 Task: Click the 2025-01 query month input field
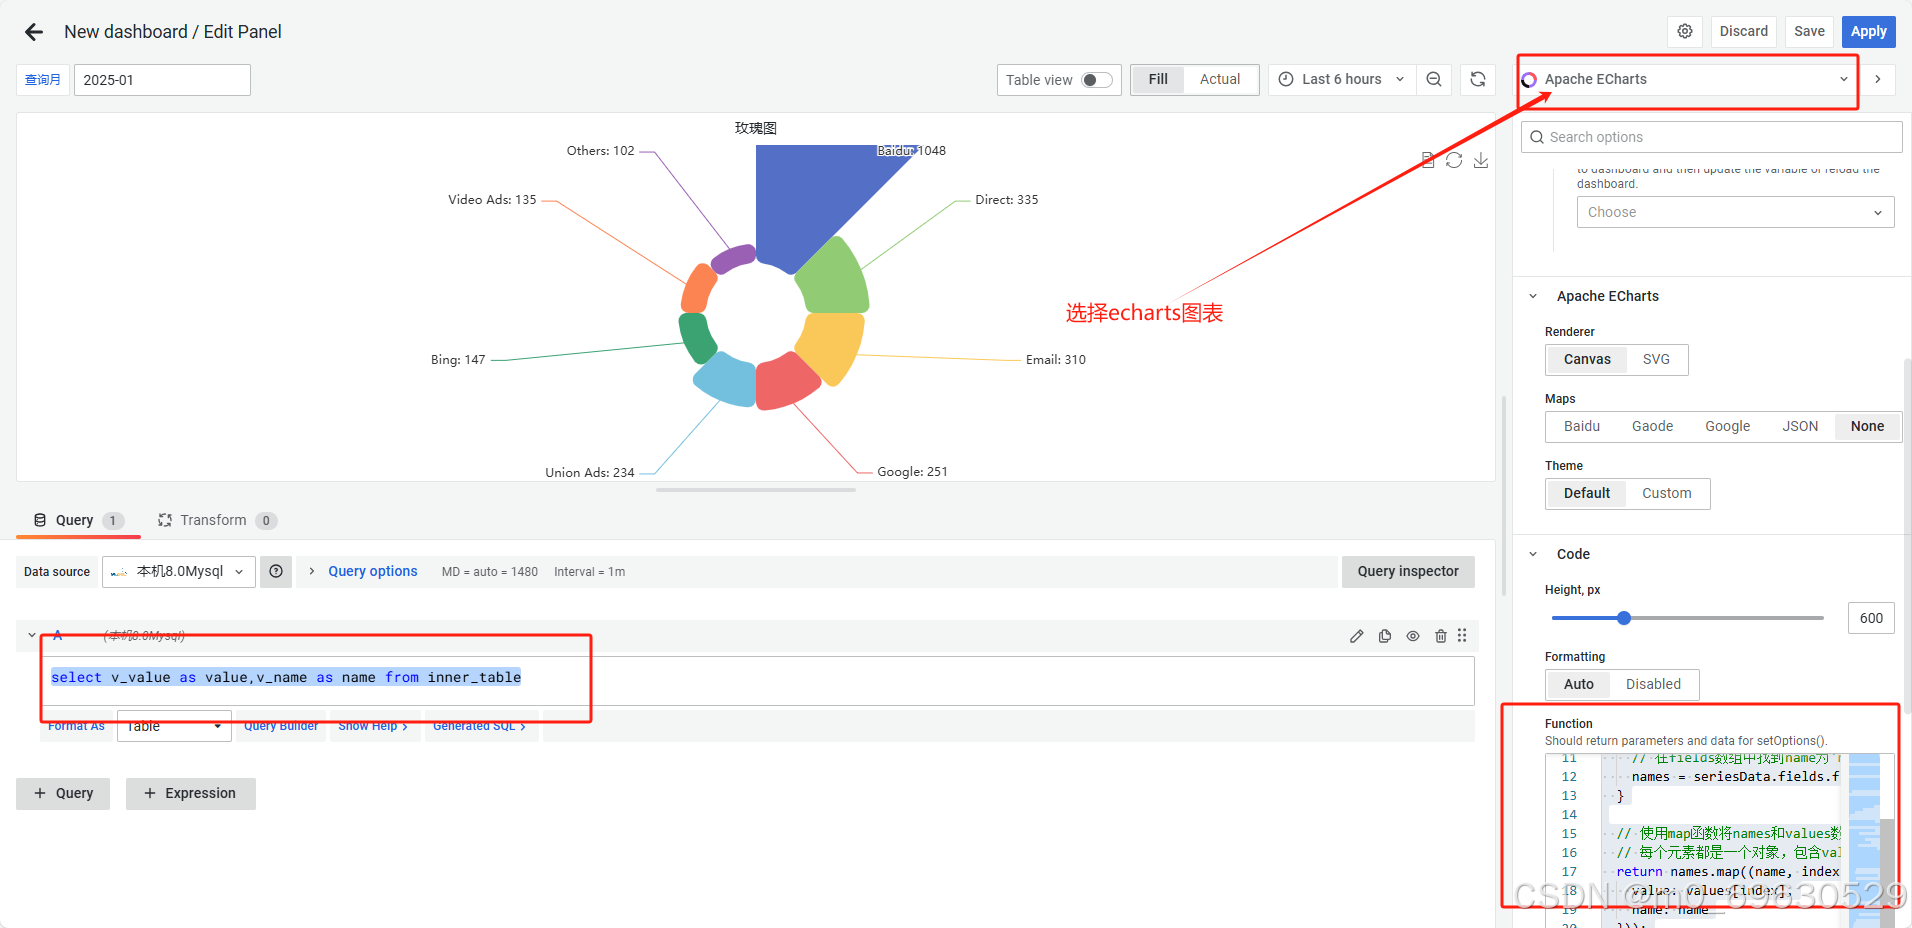tap(162, 79)
